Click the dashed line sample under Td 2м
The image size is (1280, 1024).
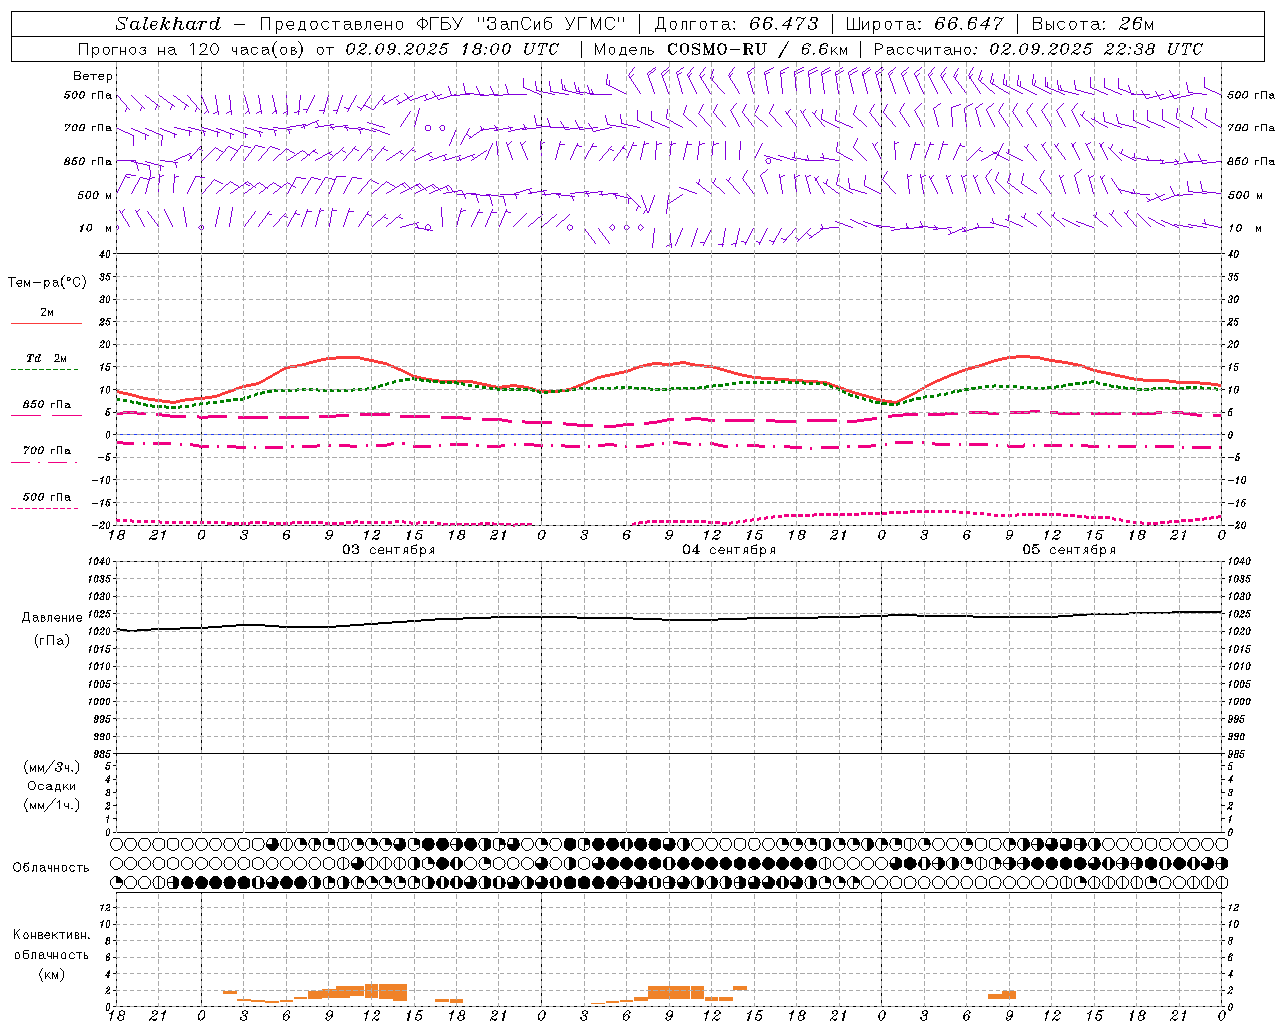click(x=44, y=370)
